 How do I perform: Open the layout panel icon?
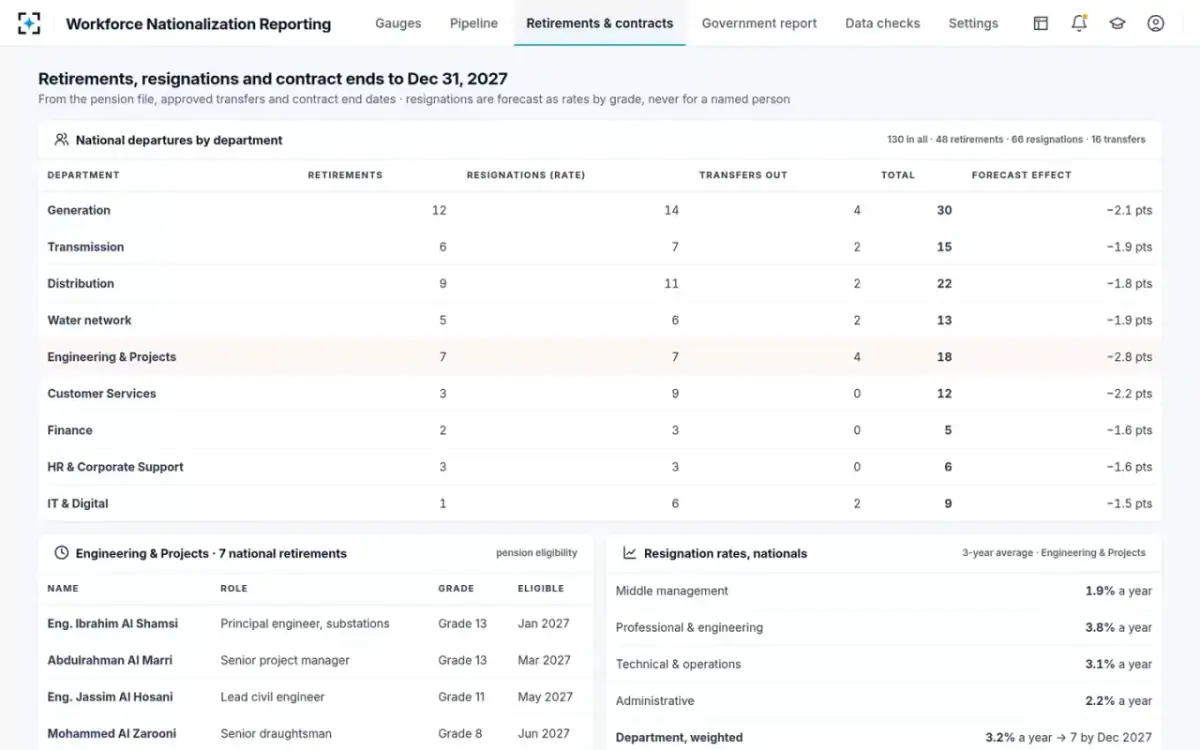click(x=1041, y=23)
